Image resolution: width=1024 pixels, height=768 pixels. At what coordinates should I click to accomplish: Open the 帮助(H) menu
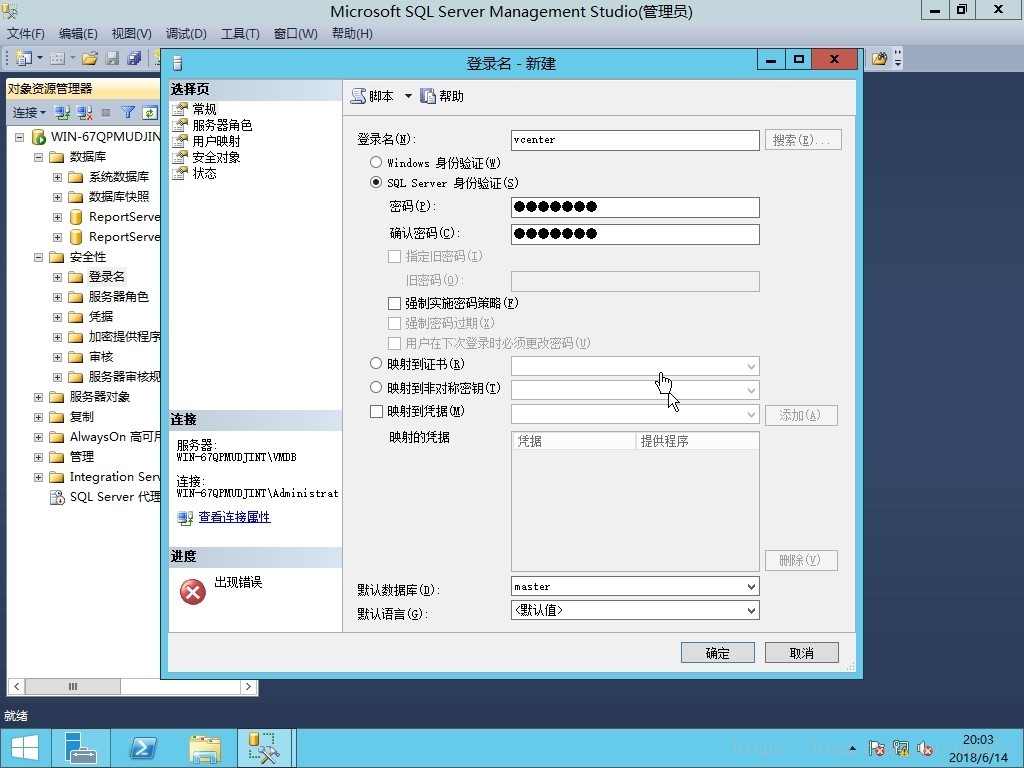click(352, 33)
